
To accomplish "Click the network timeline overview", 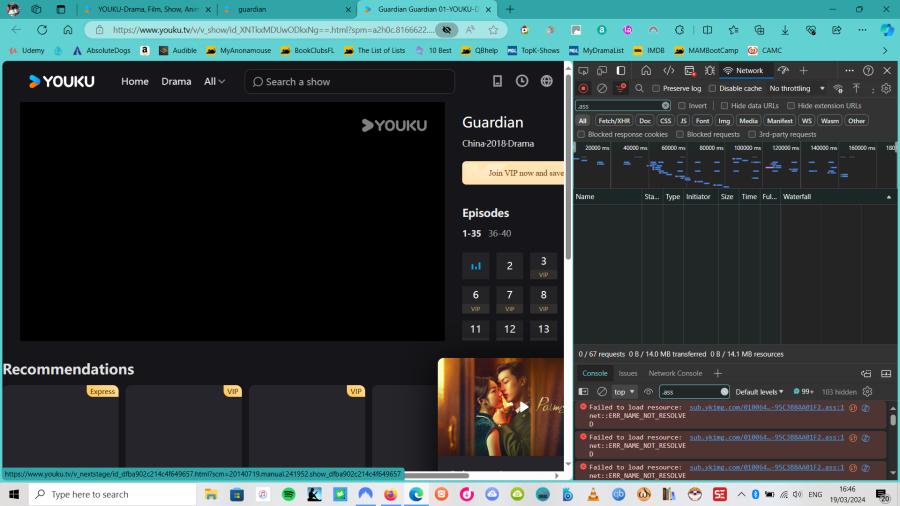I will 735,166.
